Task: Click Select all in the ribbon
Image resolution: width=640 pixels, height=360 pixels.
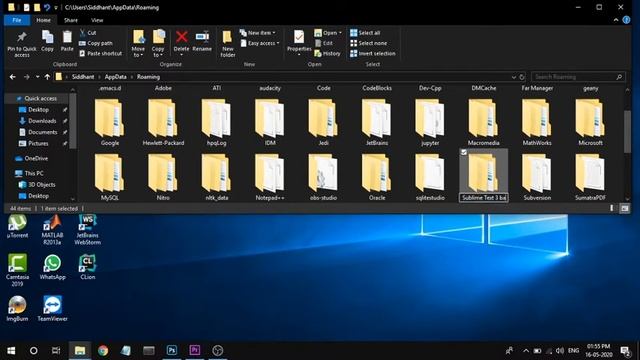Action: coord(365,33)
